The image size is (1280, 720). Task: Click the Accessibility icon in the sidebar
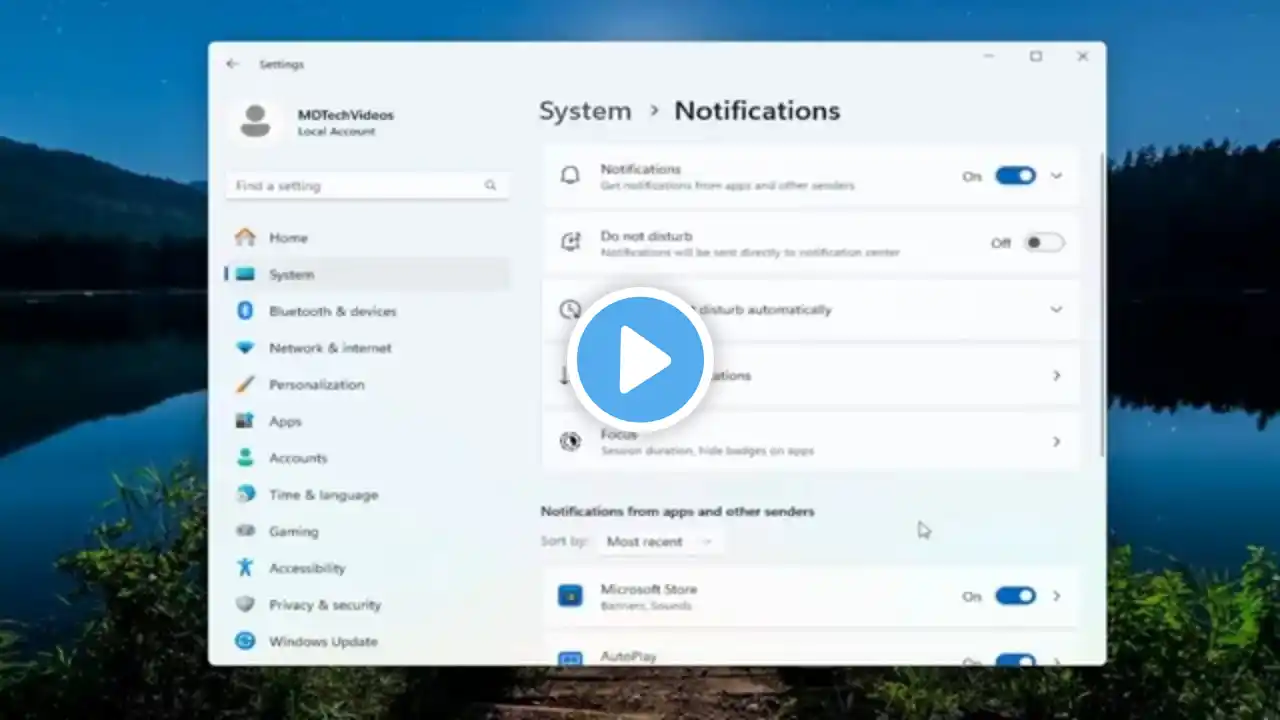tap(245, 567)
